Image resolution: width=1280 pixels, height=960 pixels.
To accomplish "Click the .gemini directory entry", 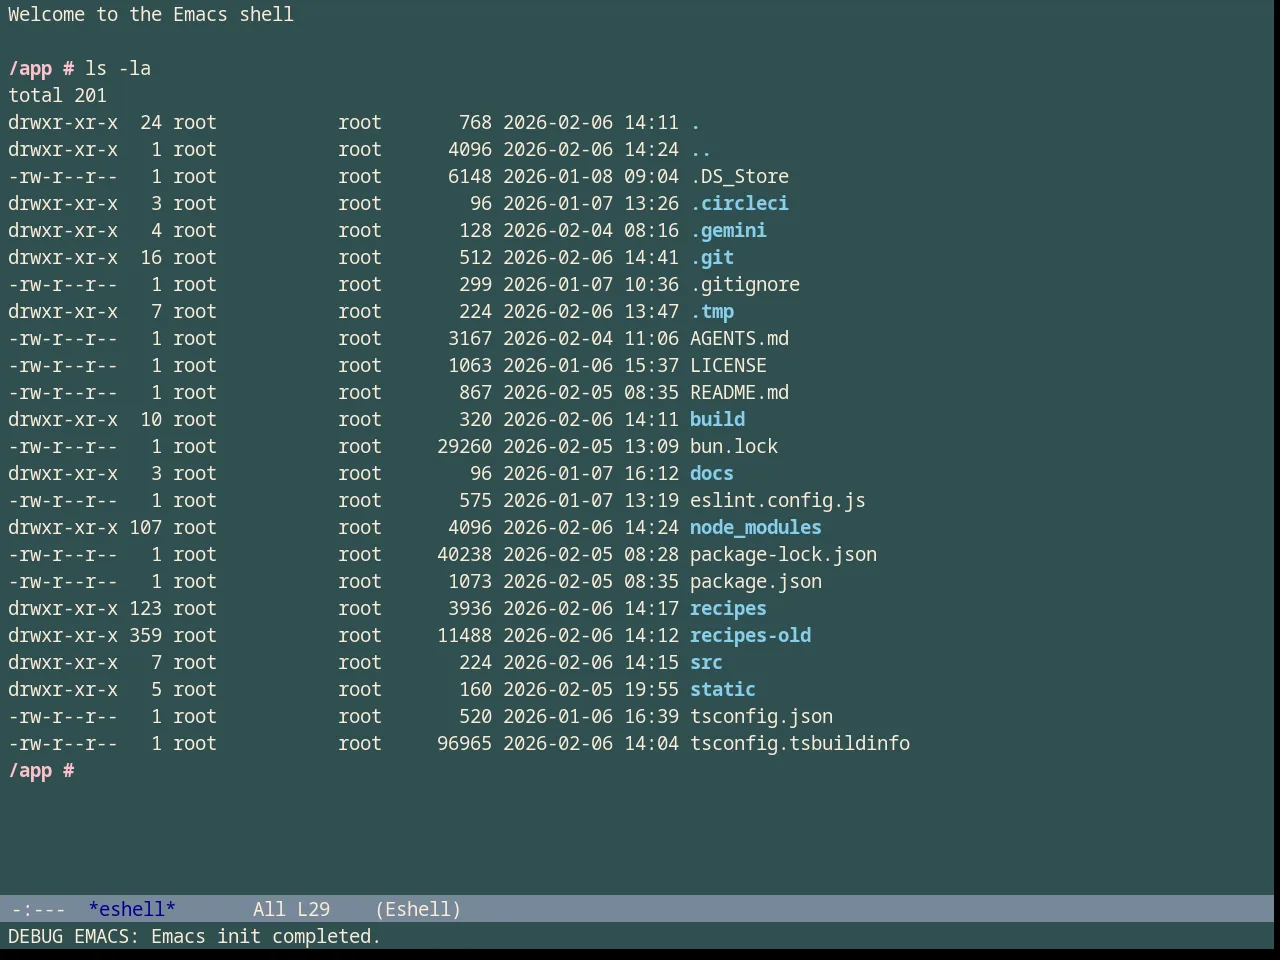I will [728, 230].
